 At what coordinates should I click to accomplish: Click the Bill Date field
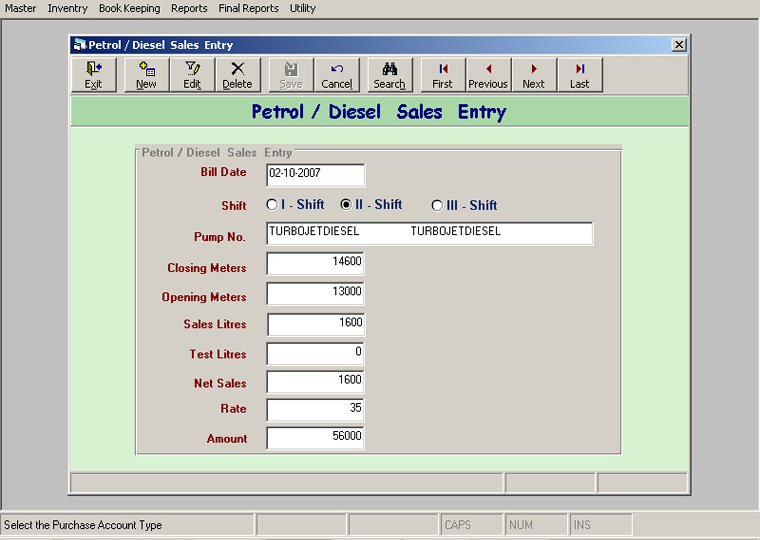tap(315, 175)
